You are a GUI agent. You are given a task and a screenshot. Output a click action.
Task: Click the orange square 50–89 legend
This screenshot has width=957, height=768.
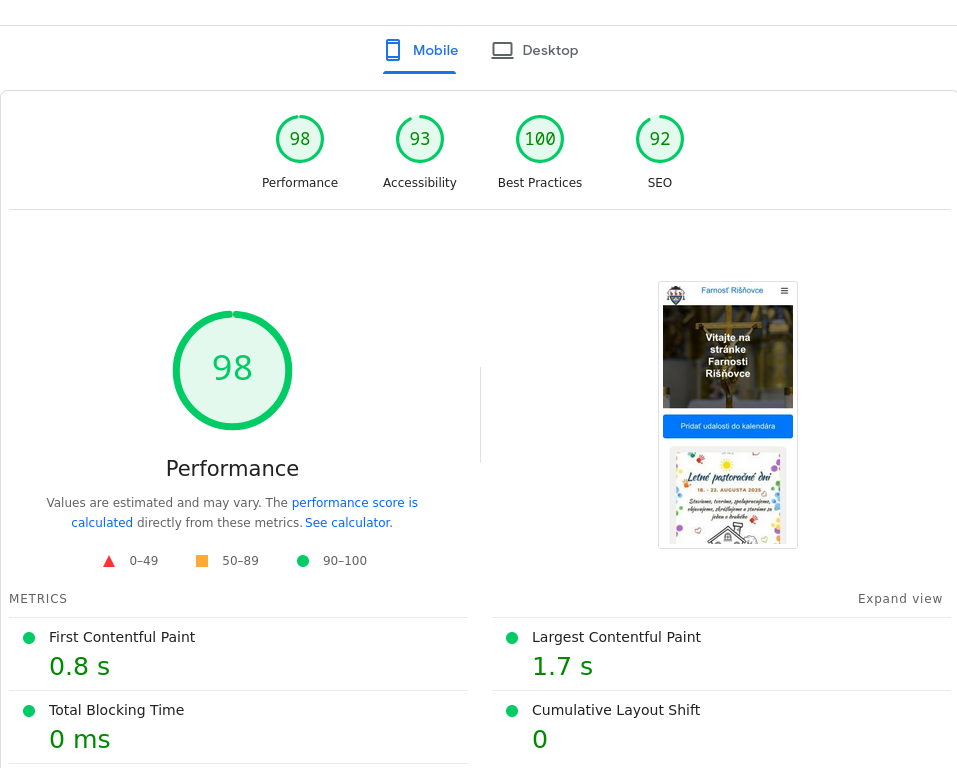[x=202, y=561]
